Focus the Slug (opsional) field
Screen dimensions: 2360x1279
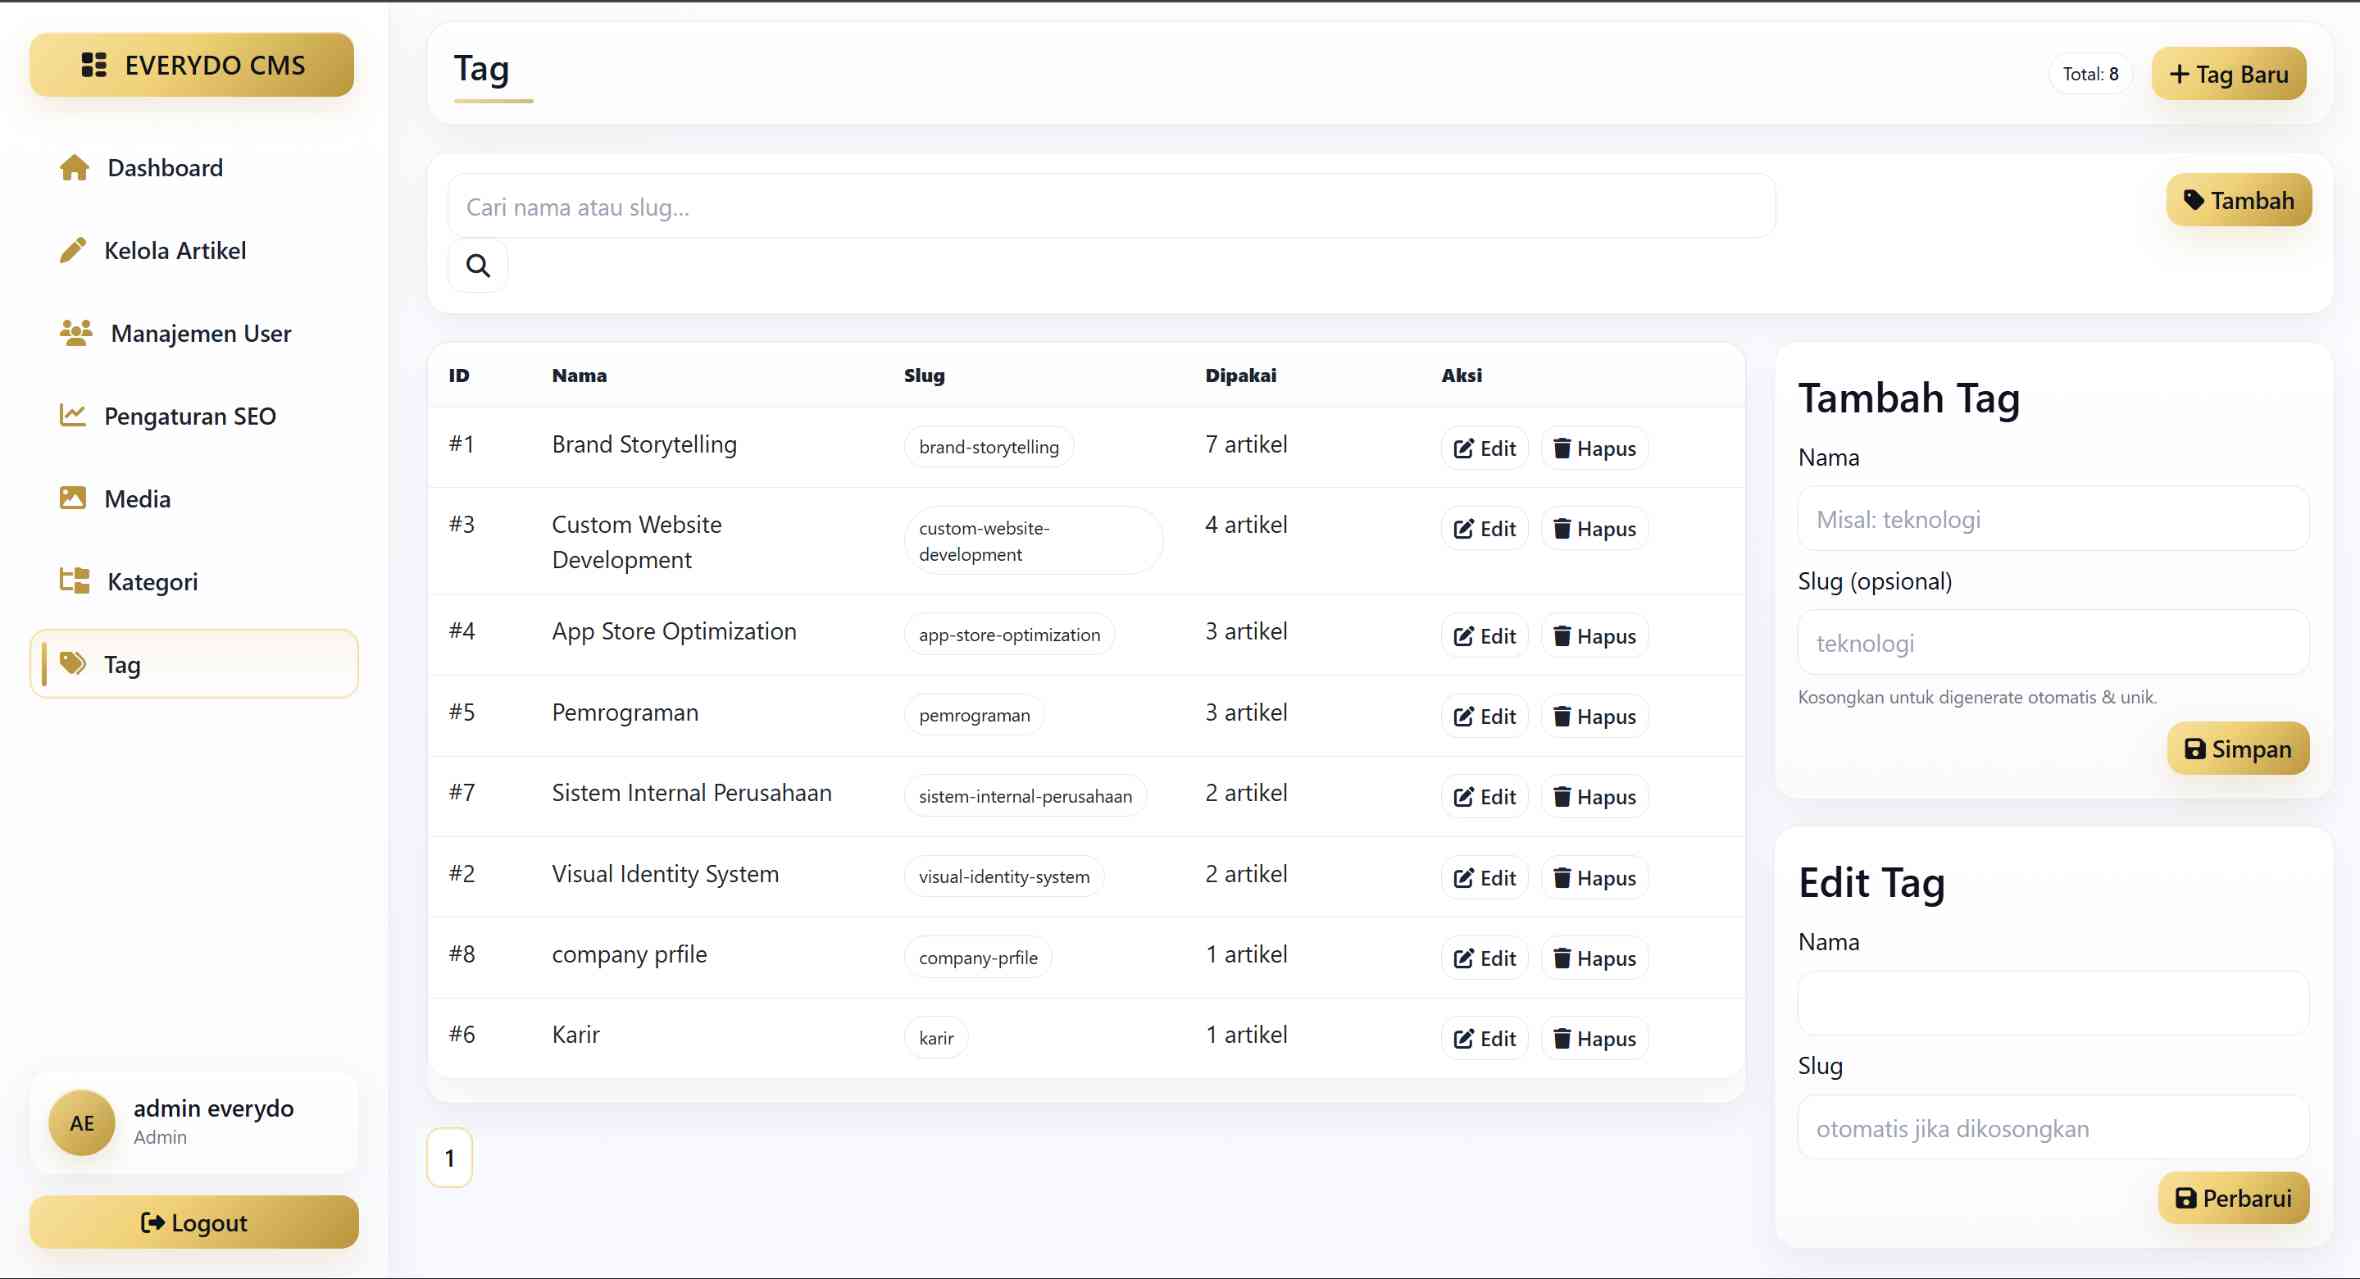(x=2053, y=643)
